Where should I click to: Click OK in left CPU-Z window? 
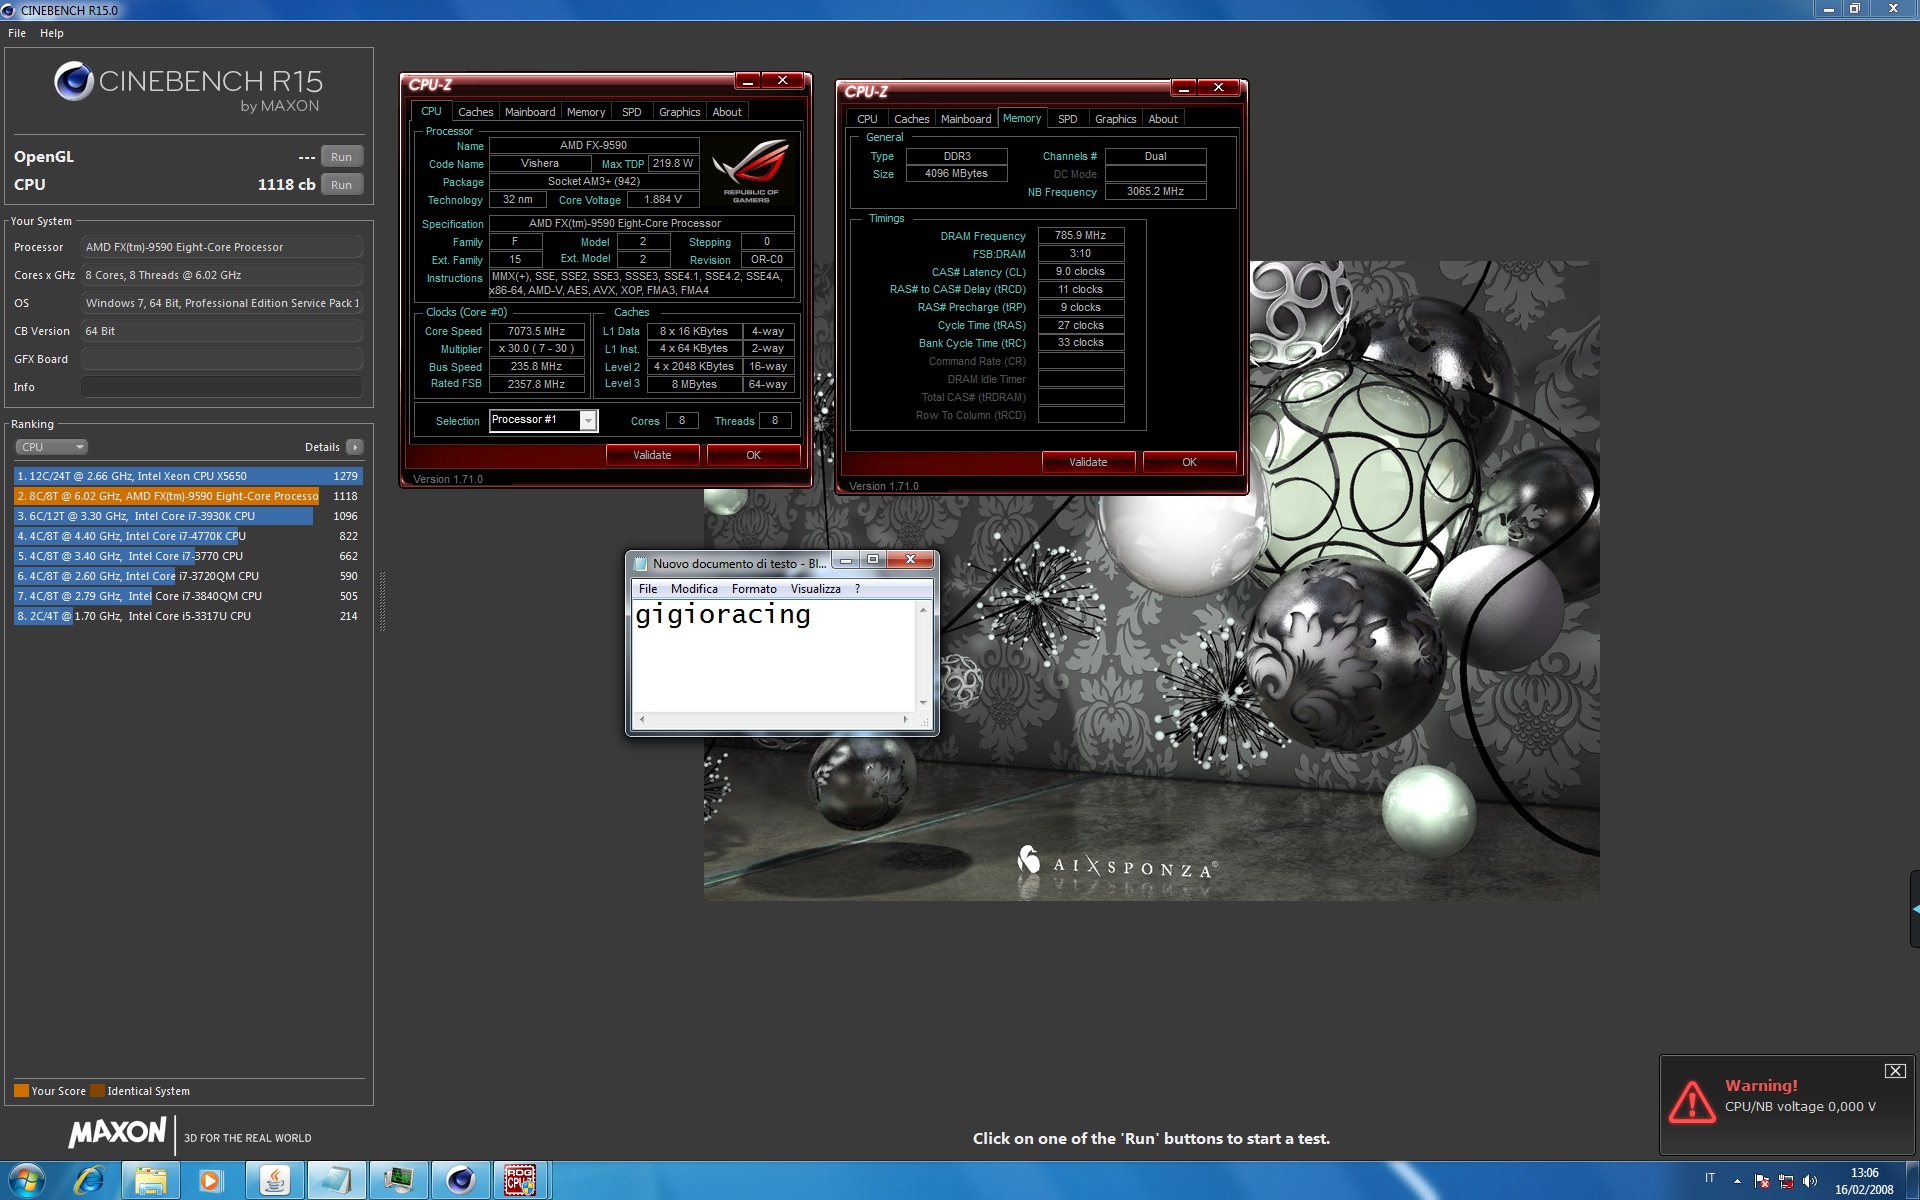click(x=754, y=455)
